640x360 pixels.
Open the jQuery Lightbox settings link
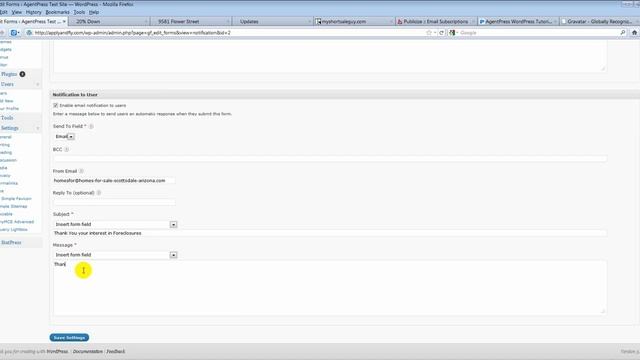pyautogui.click(x=13, y=230)
